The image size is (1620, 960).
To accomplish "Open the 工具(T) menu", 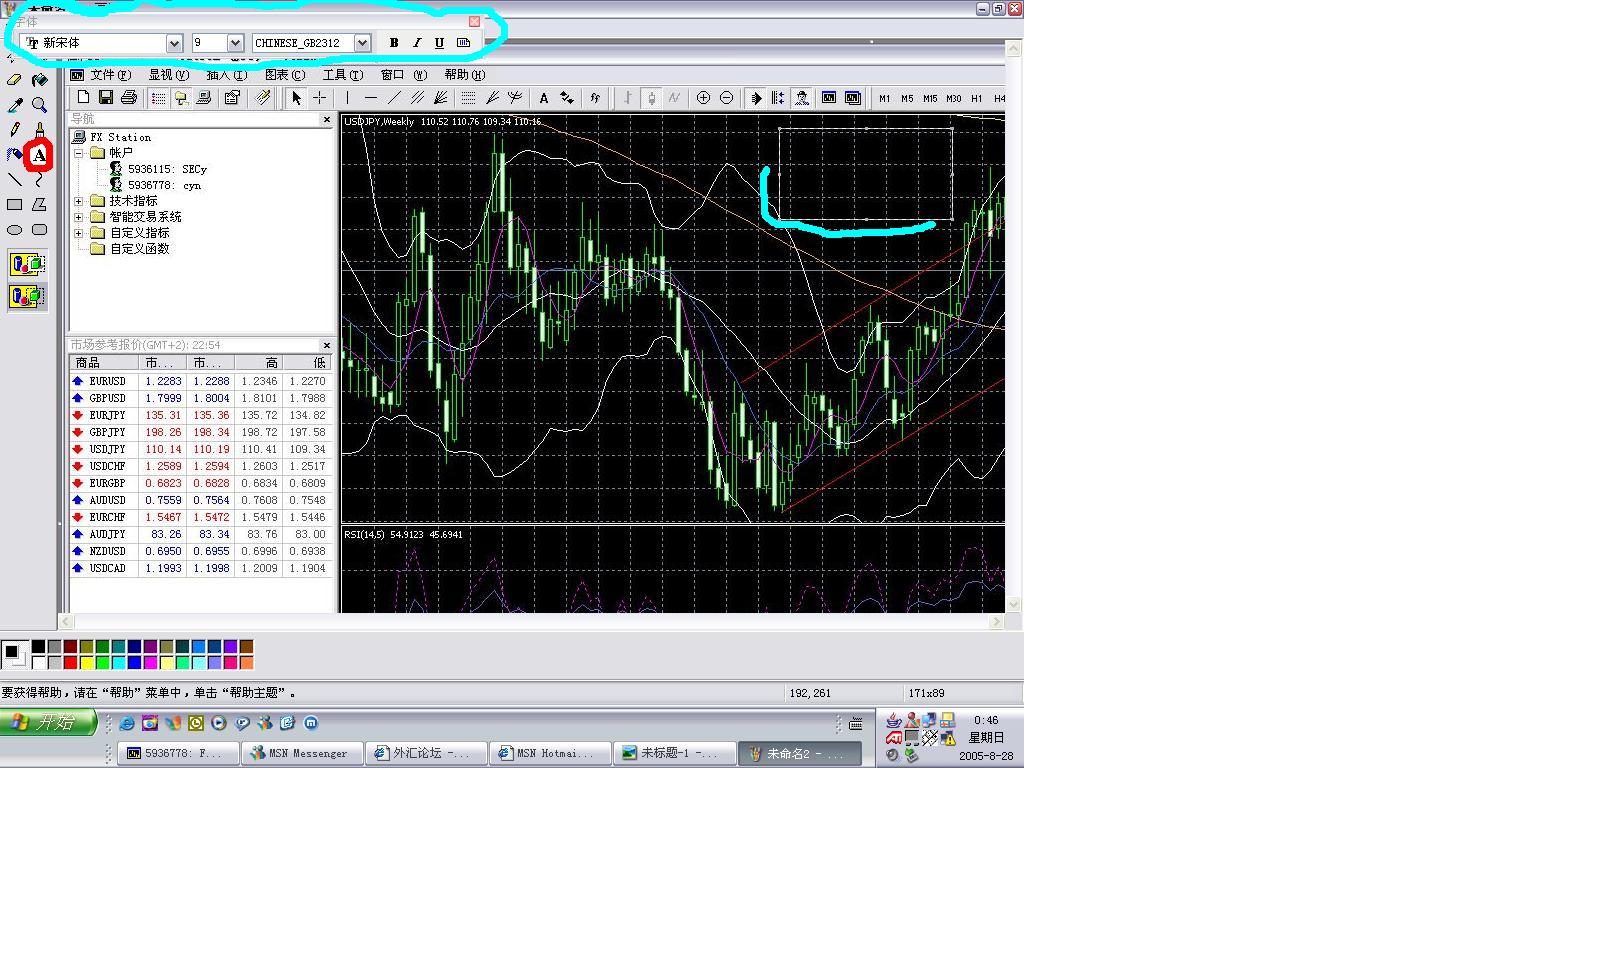I will (x=343, y=75).
